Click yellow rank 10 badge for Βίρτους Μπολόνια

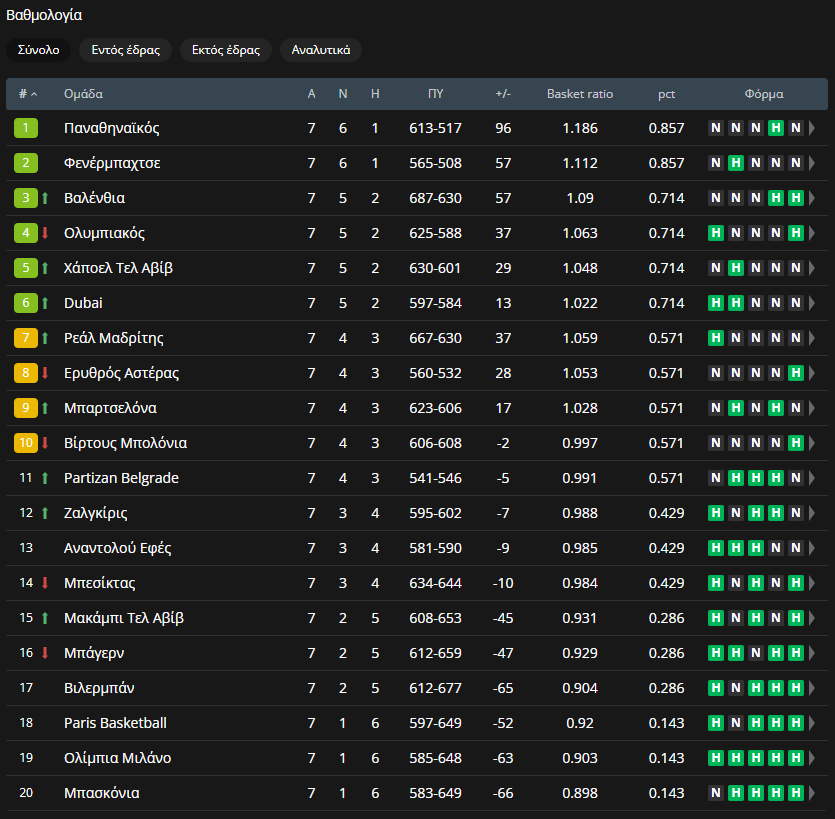[x=26, y=443]
